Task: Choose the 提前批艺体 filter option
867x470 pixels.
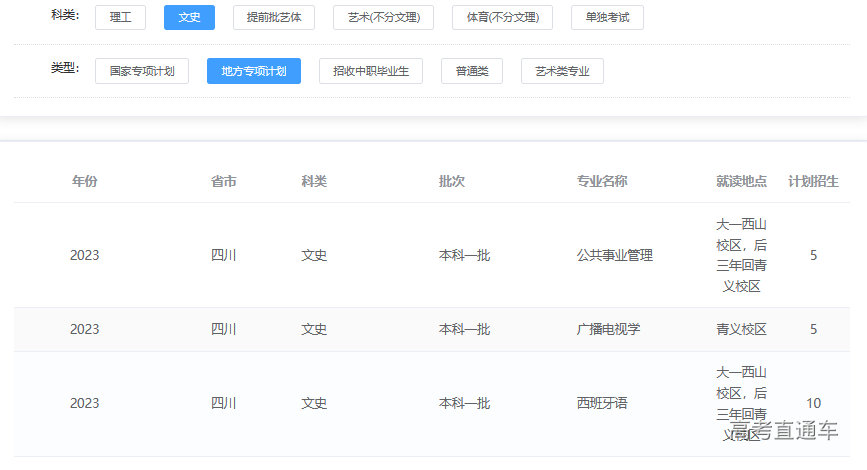Action: [274, 18]
